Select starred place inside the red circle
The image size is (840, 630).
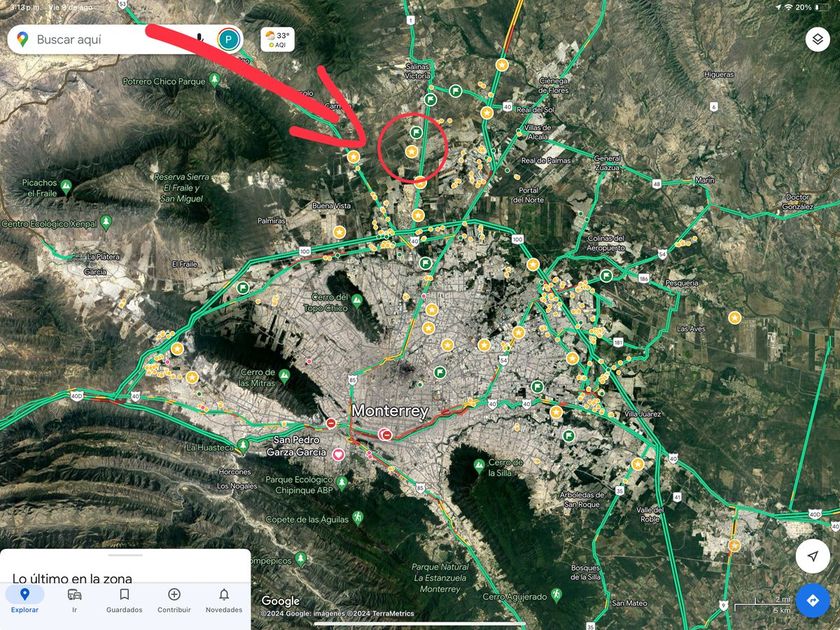[x=411, y=152]
